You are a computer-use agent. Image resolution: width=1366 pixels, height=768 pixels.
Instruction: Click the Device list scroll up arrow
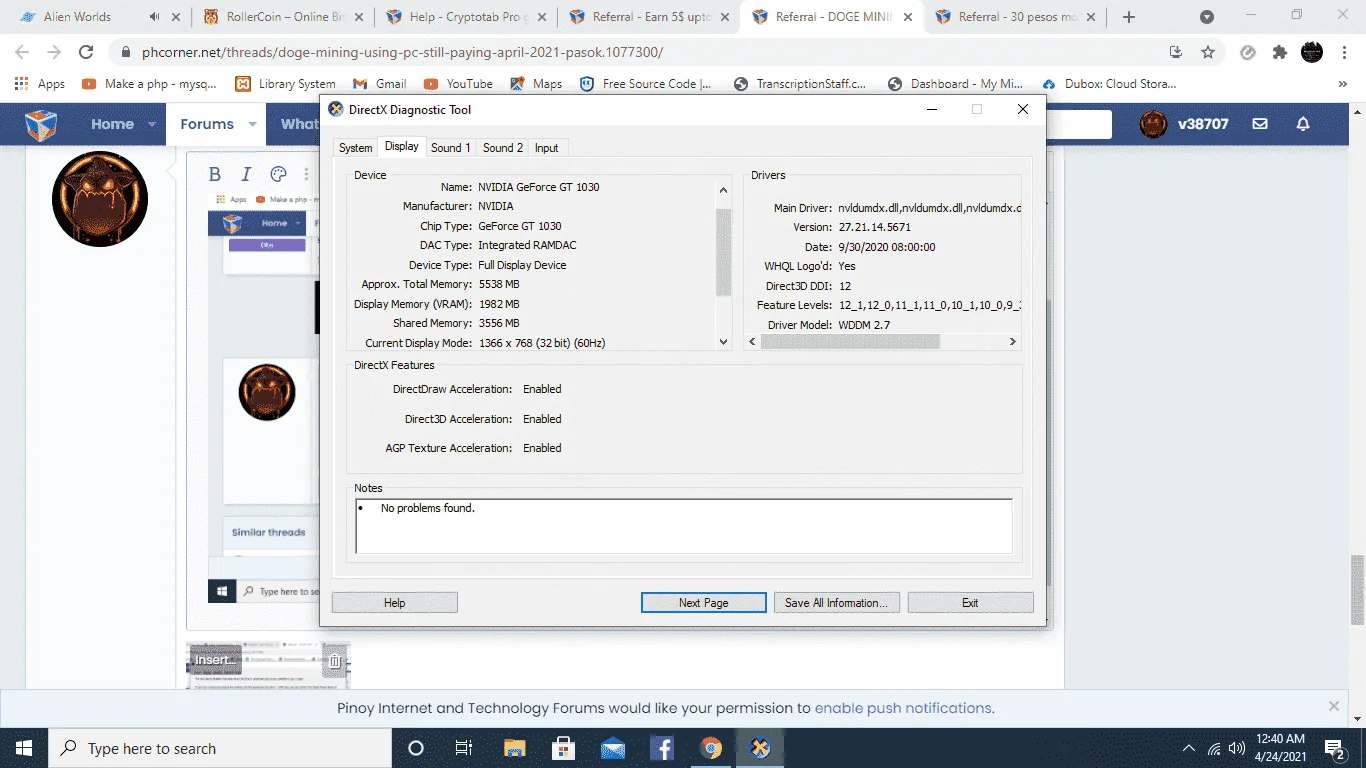point(724,190)
